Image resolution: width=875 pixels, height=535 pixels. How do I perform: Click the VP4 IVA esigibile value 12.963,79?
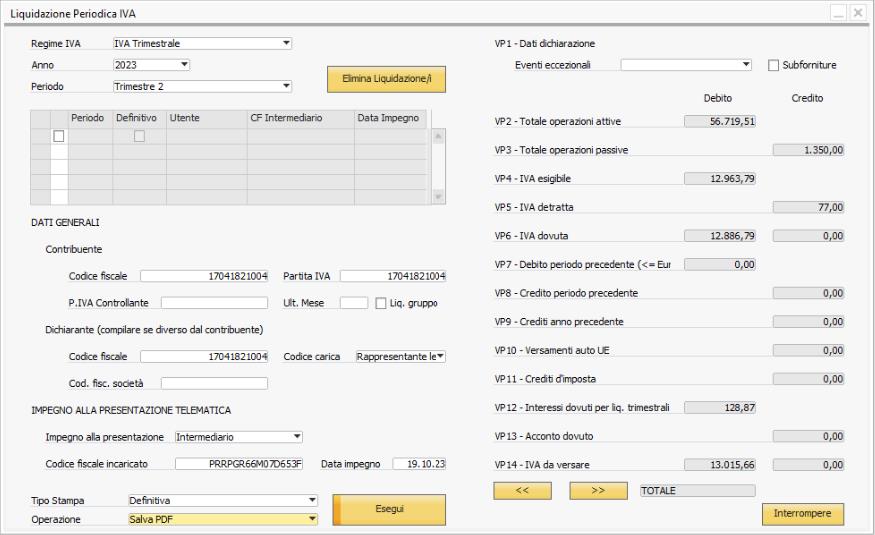pos(720,179)
